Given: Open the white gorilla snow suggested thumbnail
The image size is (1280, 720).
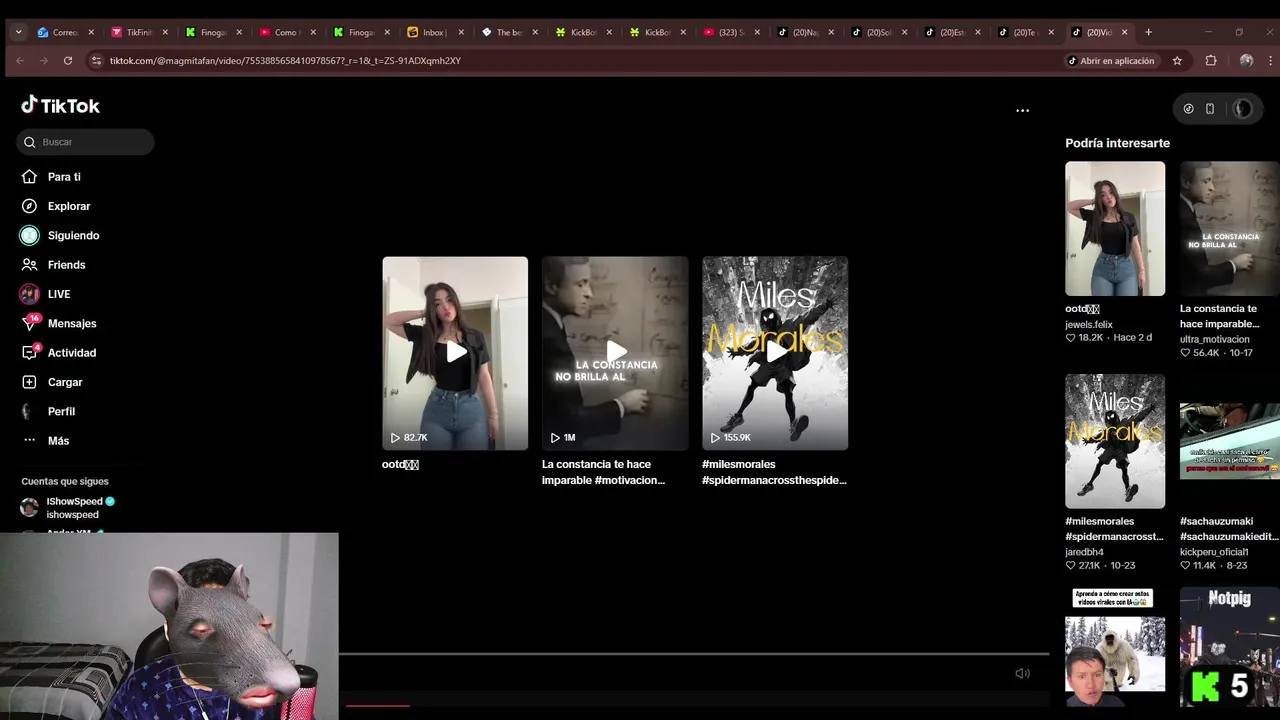Looking at the screenshot, I should [1115, 647].
